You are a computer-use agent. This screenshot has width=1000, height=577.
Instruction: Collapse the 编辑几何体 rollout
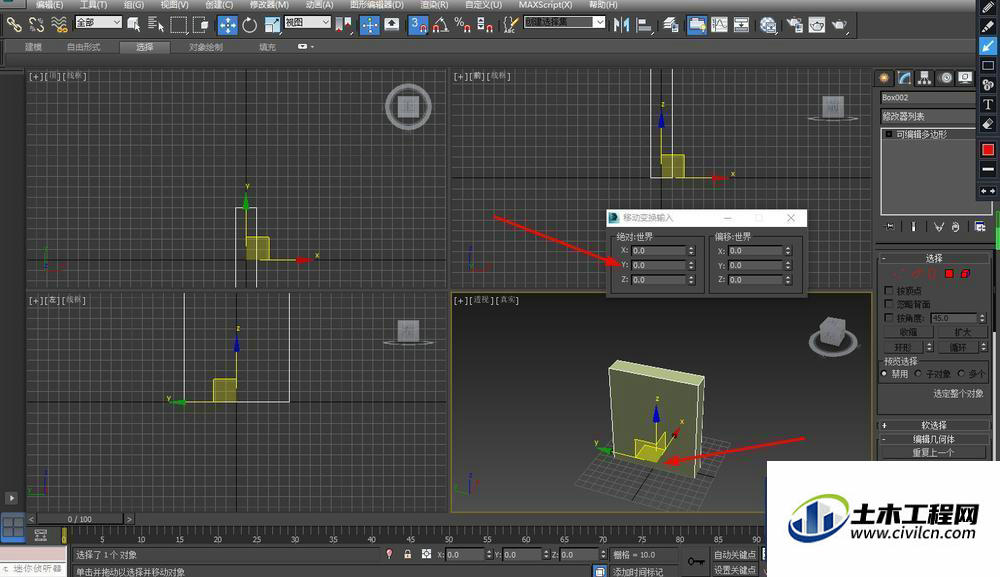click(934, 439)
